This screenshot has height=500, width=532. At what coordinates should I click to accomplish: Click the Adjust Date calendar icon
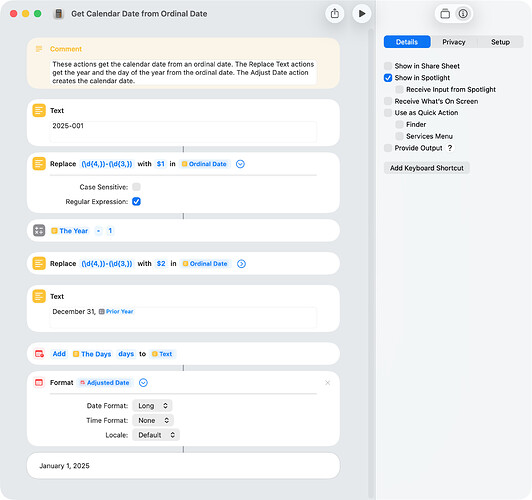(x=39, y=354)
